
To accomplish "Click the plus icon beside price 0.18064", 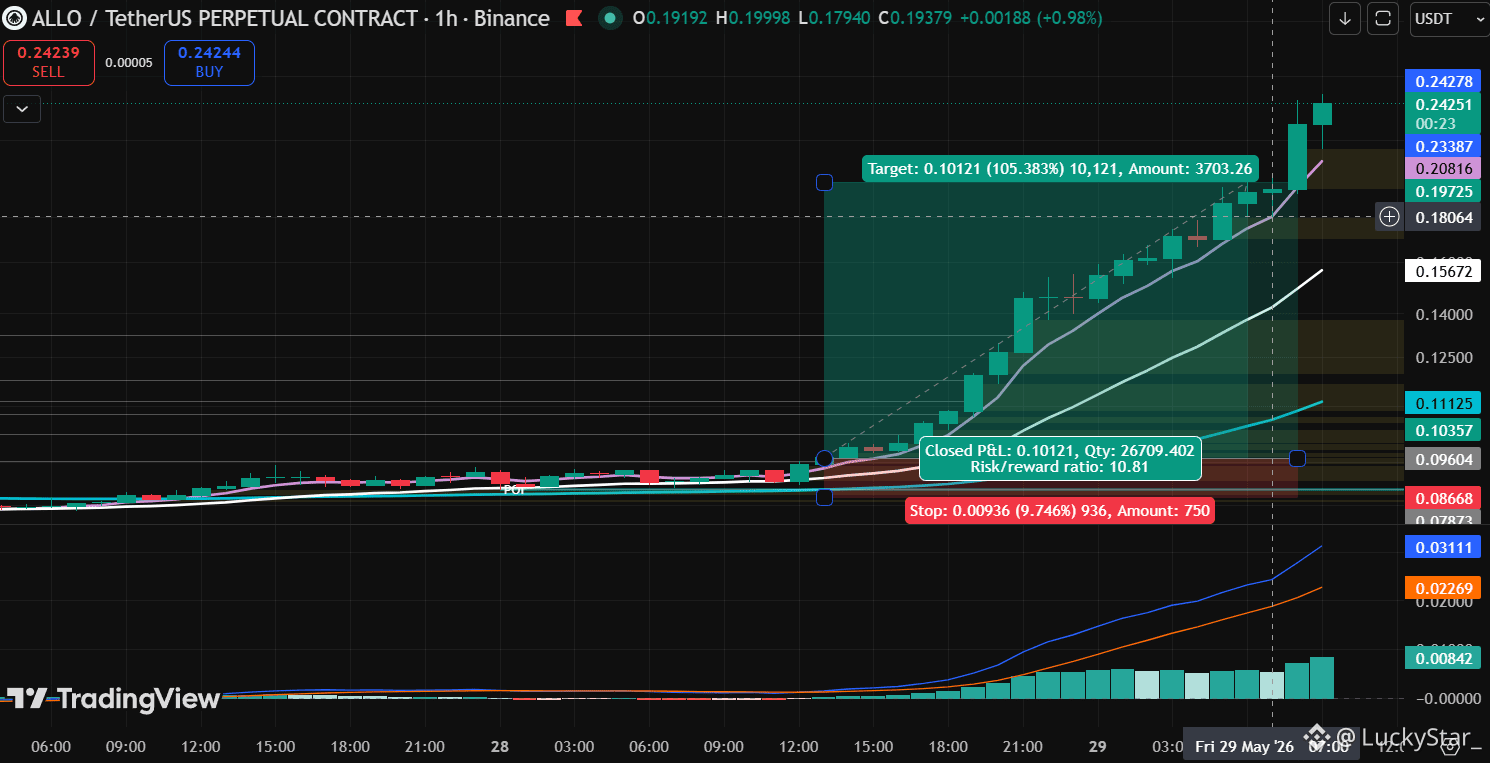I will coord(1389,216).
